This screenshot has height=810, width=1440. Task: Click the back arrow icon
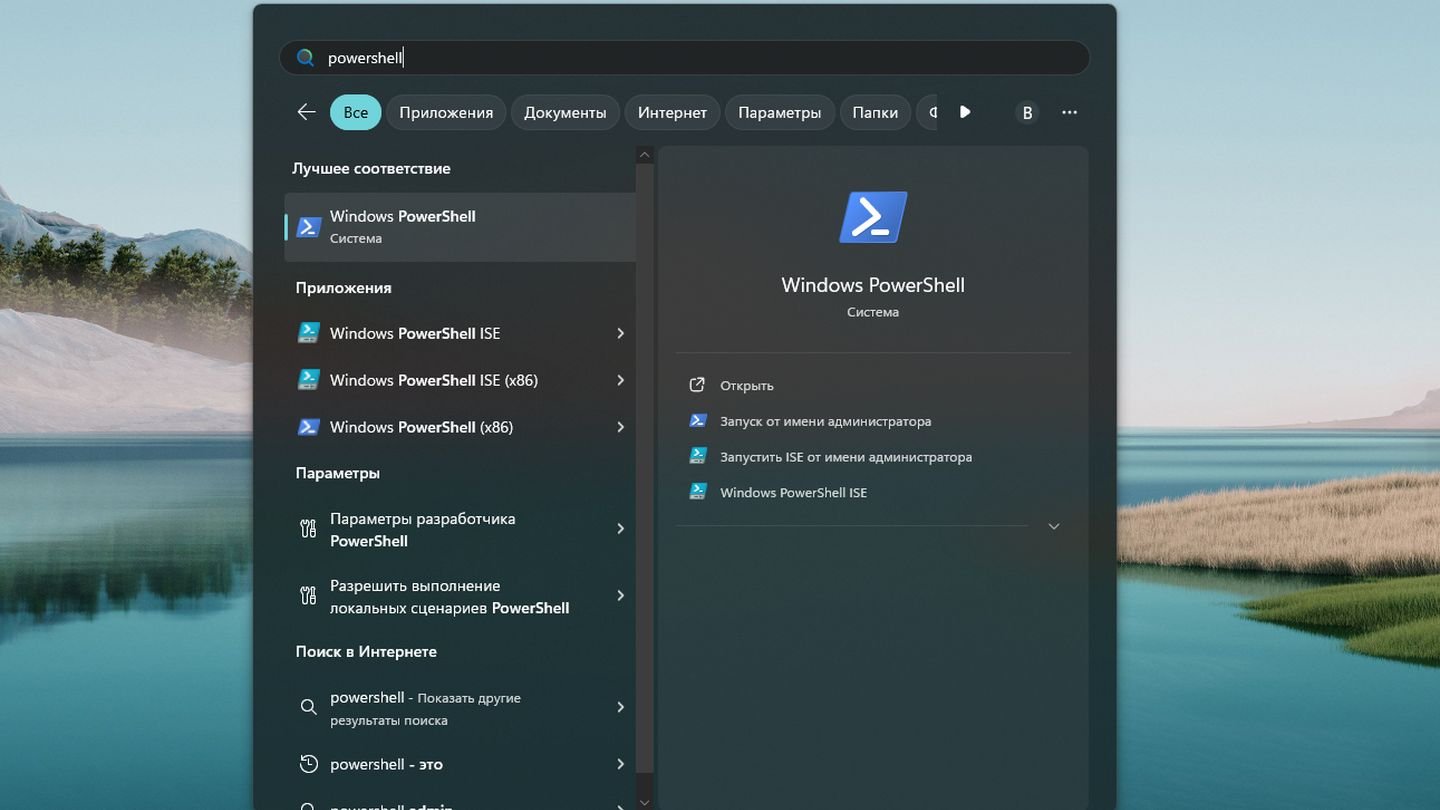point(306,112)
